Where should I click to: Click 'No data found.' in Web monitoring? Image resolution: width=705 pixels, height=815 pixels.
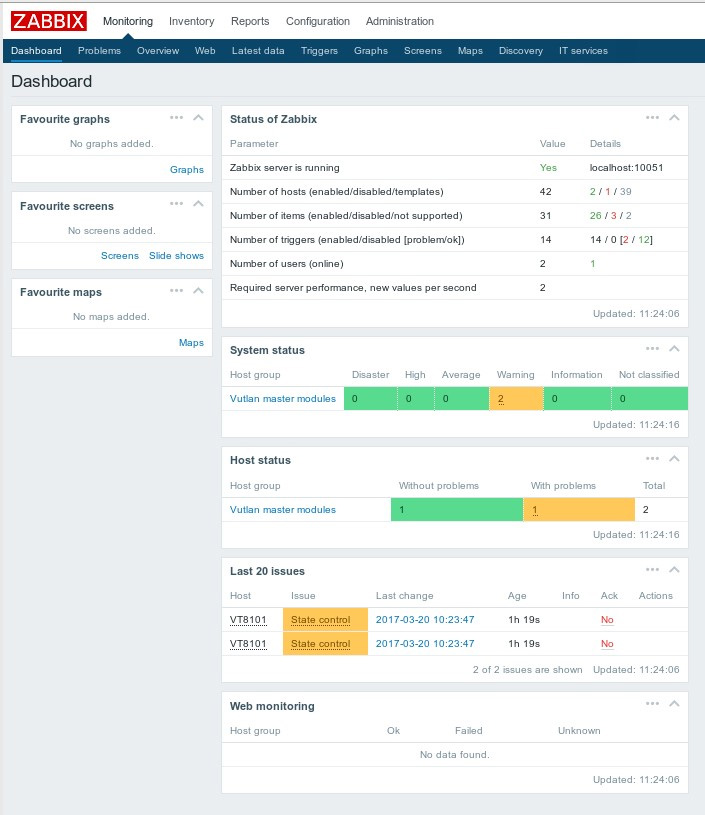pyautogui.click(x=455, y=755)
